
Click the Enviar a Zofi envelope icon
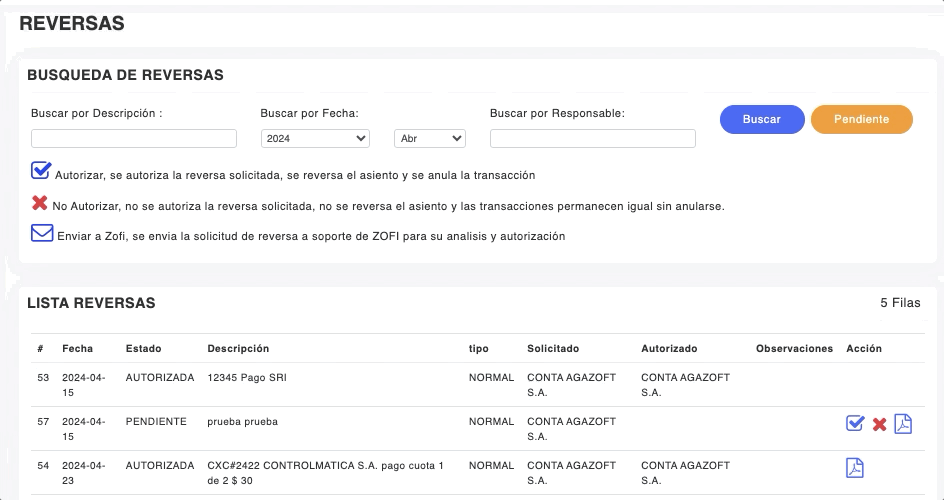point(42,233)
